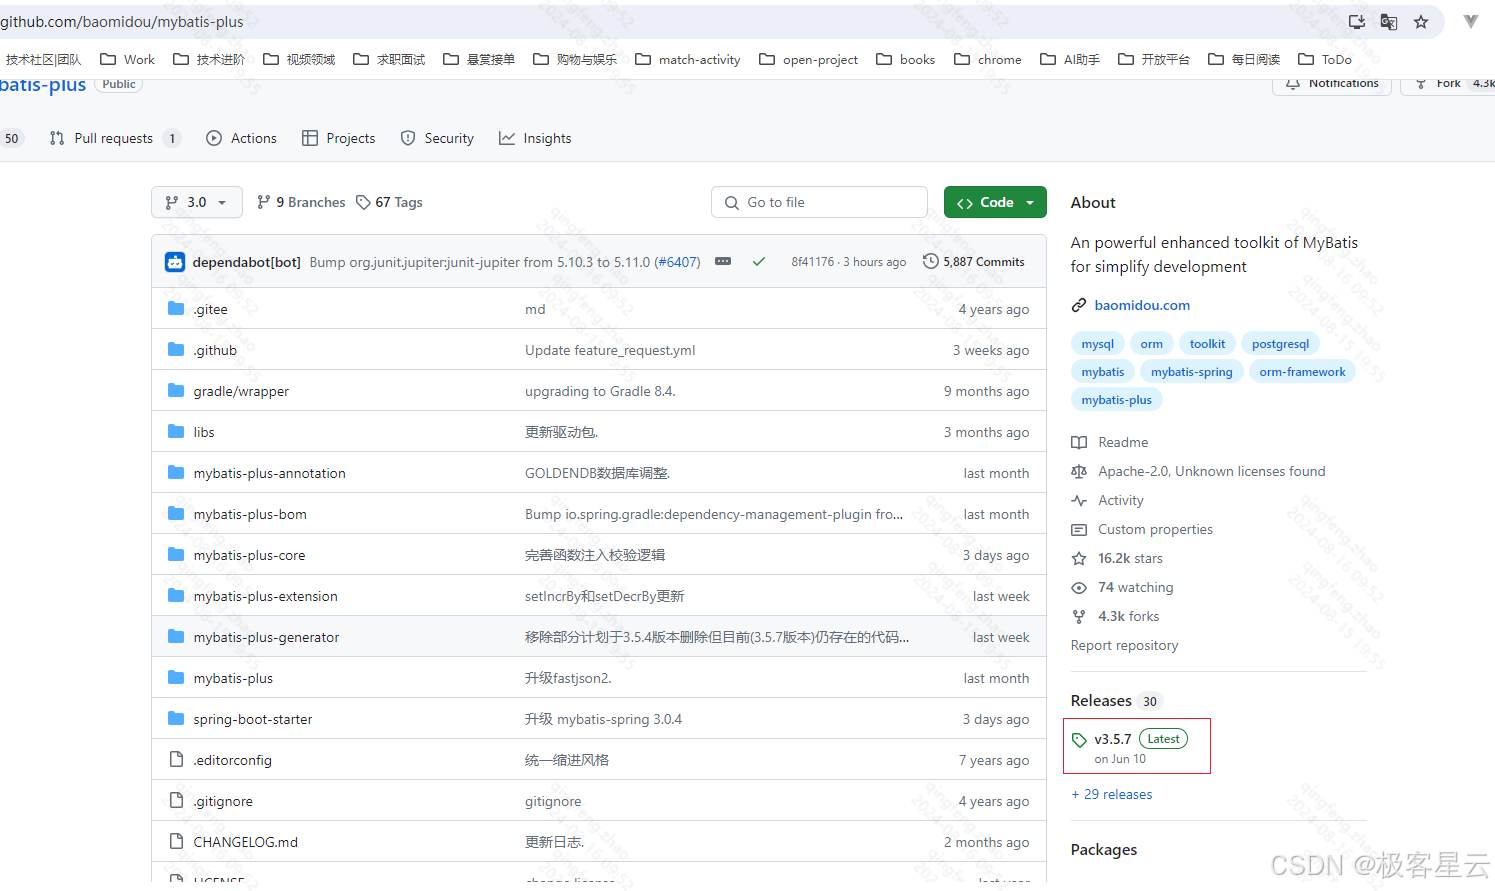
Task: Open the Projects tab
Action: 338,139
